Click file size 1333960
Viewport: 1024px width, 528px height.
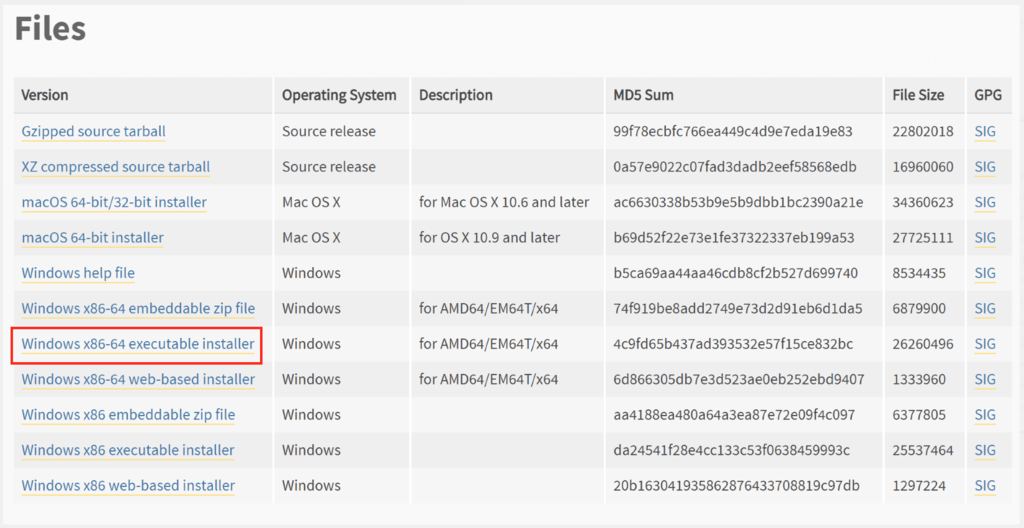click(920, 379)
